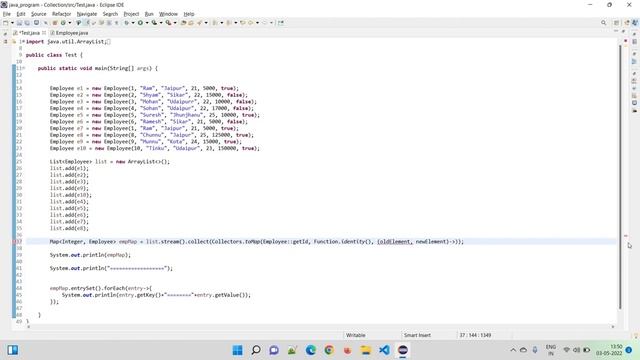The image size is (640, 360).
Task: Open the Windows Start menu
Action: coord(237,350)
